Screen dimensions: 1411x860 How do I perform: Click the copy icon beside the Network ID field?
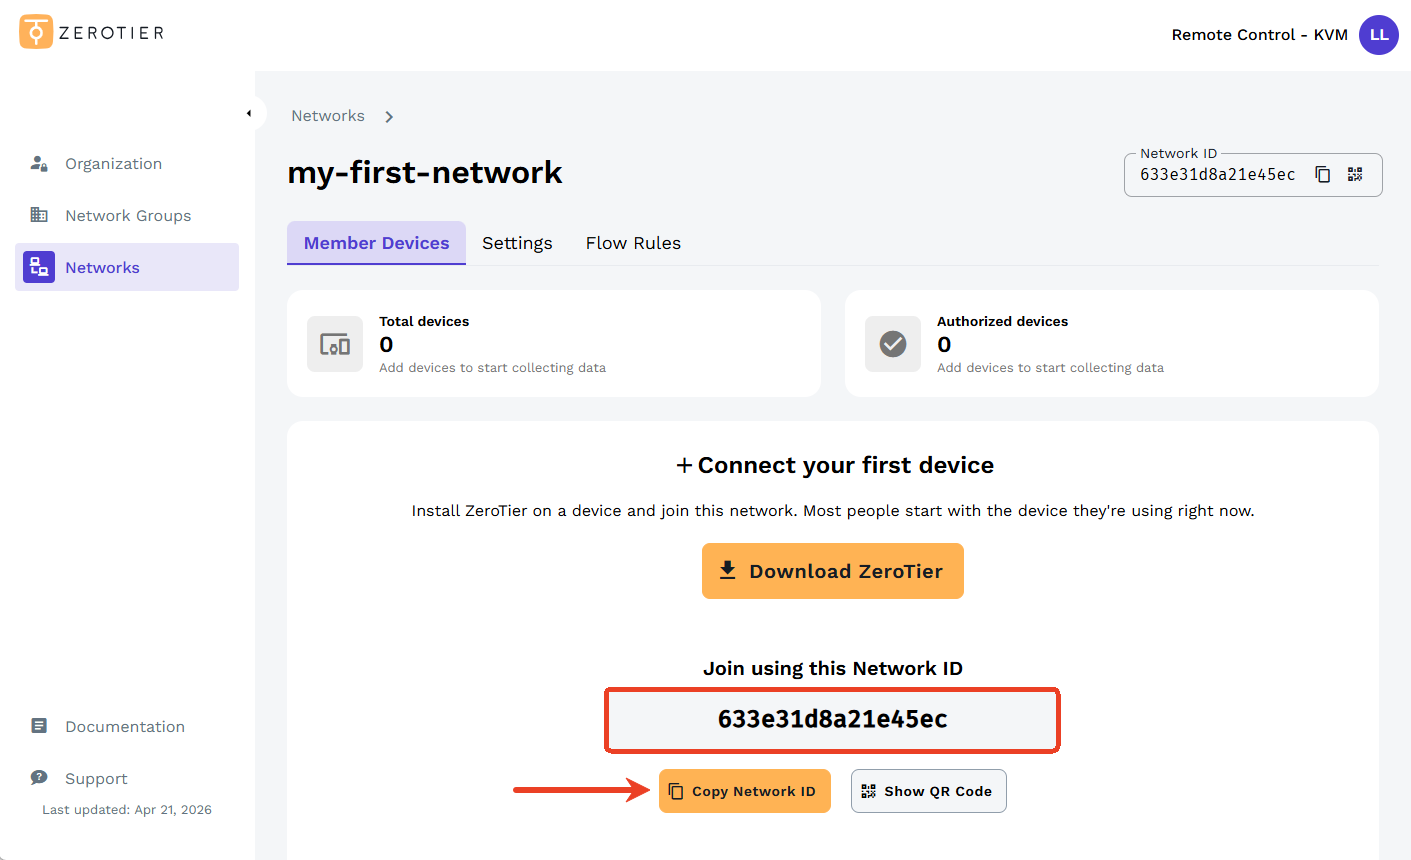[1322, 173]
